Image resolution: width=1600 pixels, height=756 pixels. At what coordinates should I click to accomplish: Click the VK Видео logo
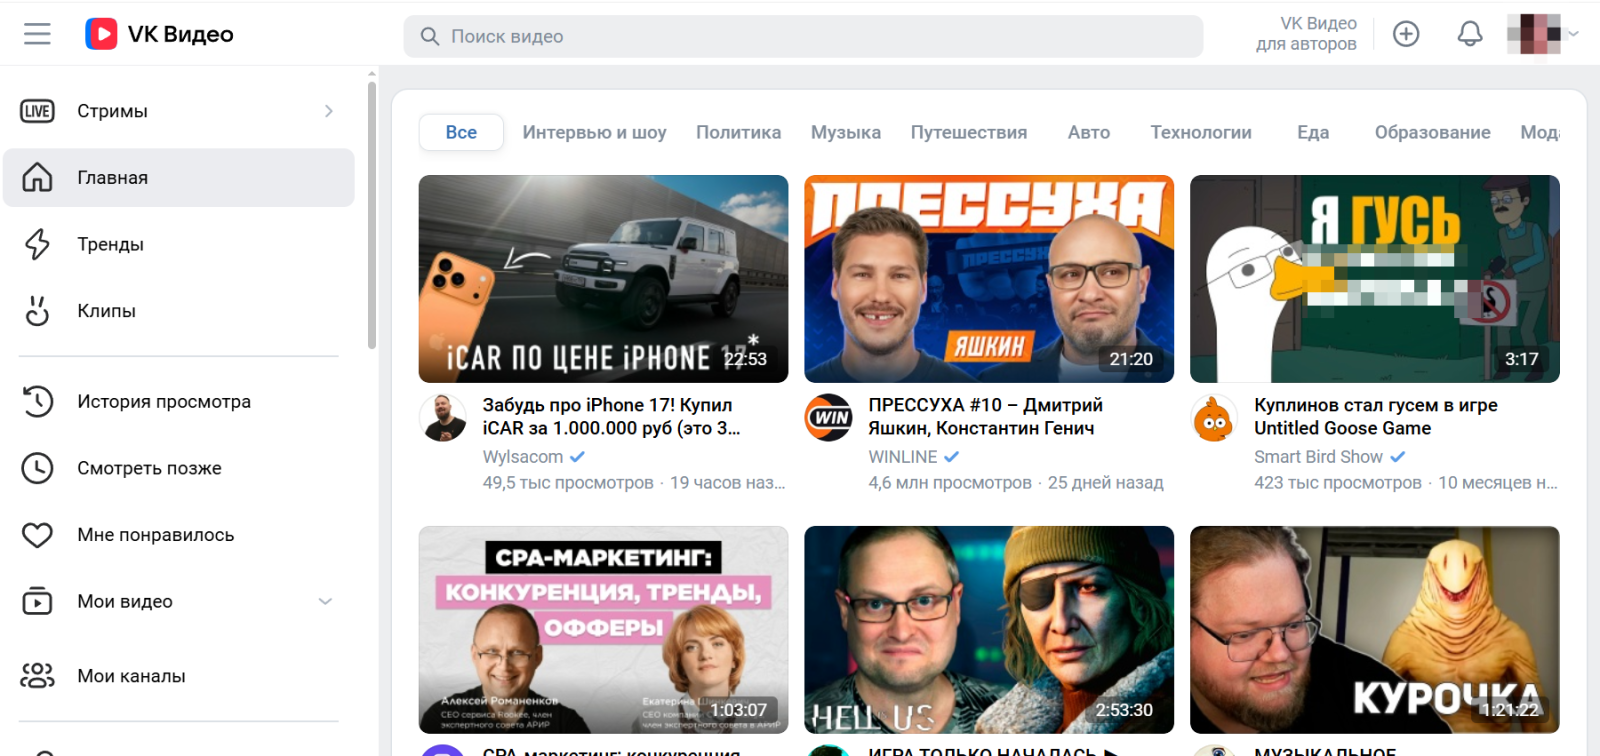pyautogui.click(x=160, y=34)
